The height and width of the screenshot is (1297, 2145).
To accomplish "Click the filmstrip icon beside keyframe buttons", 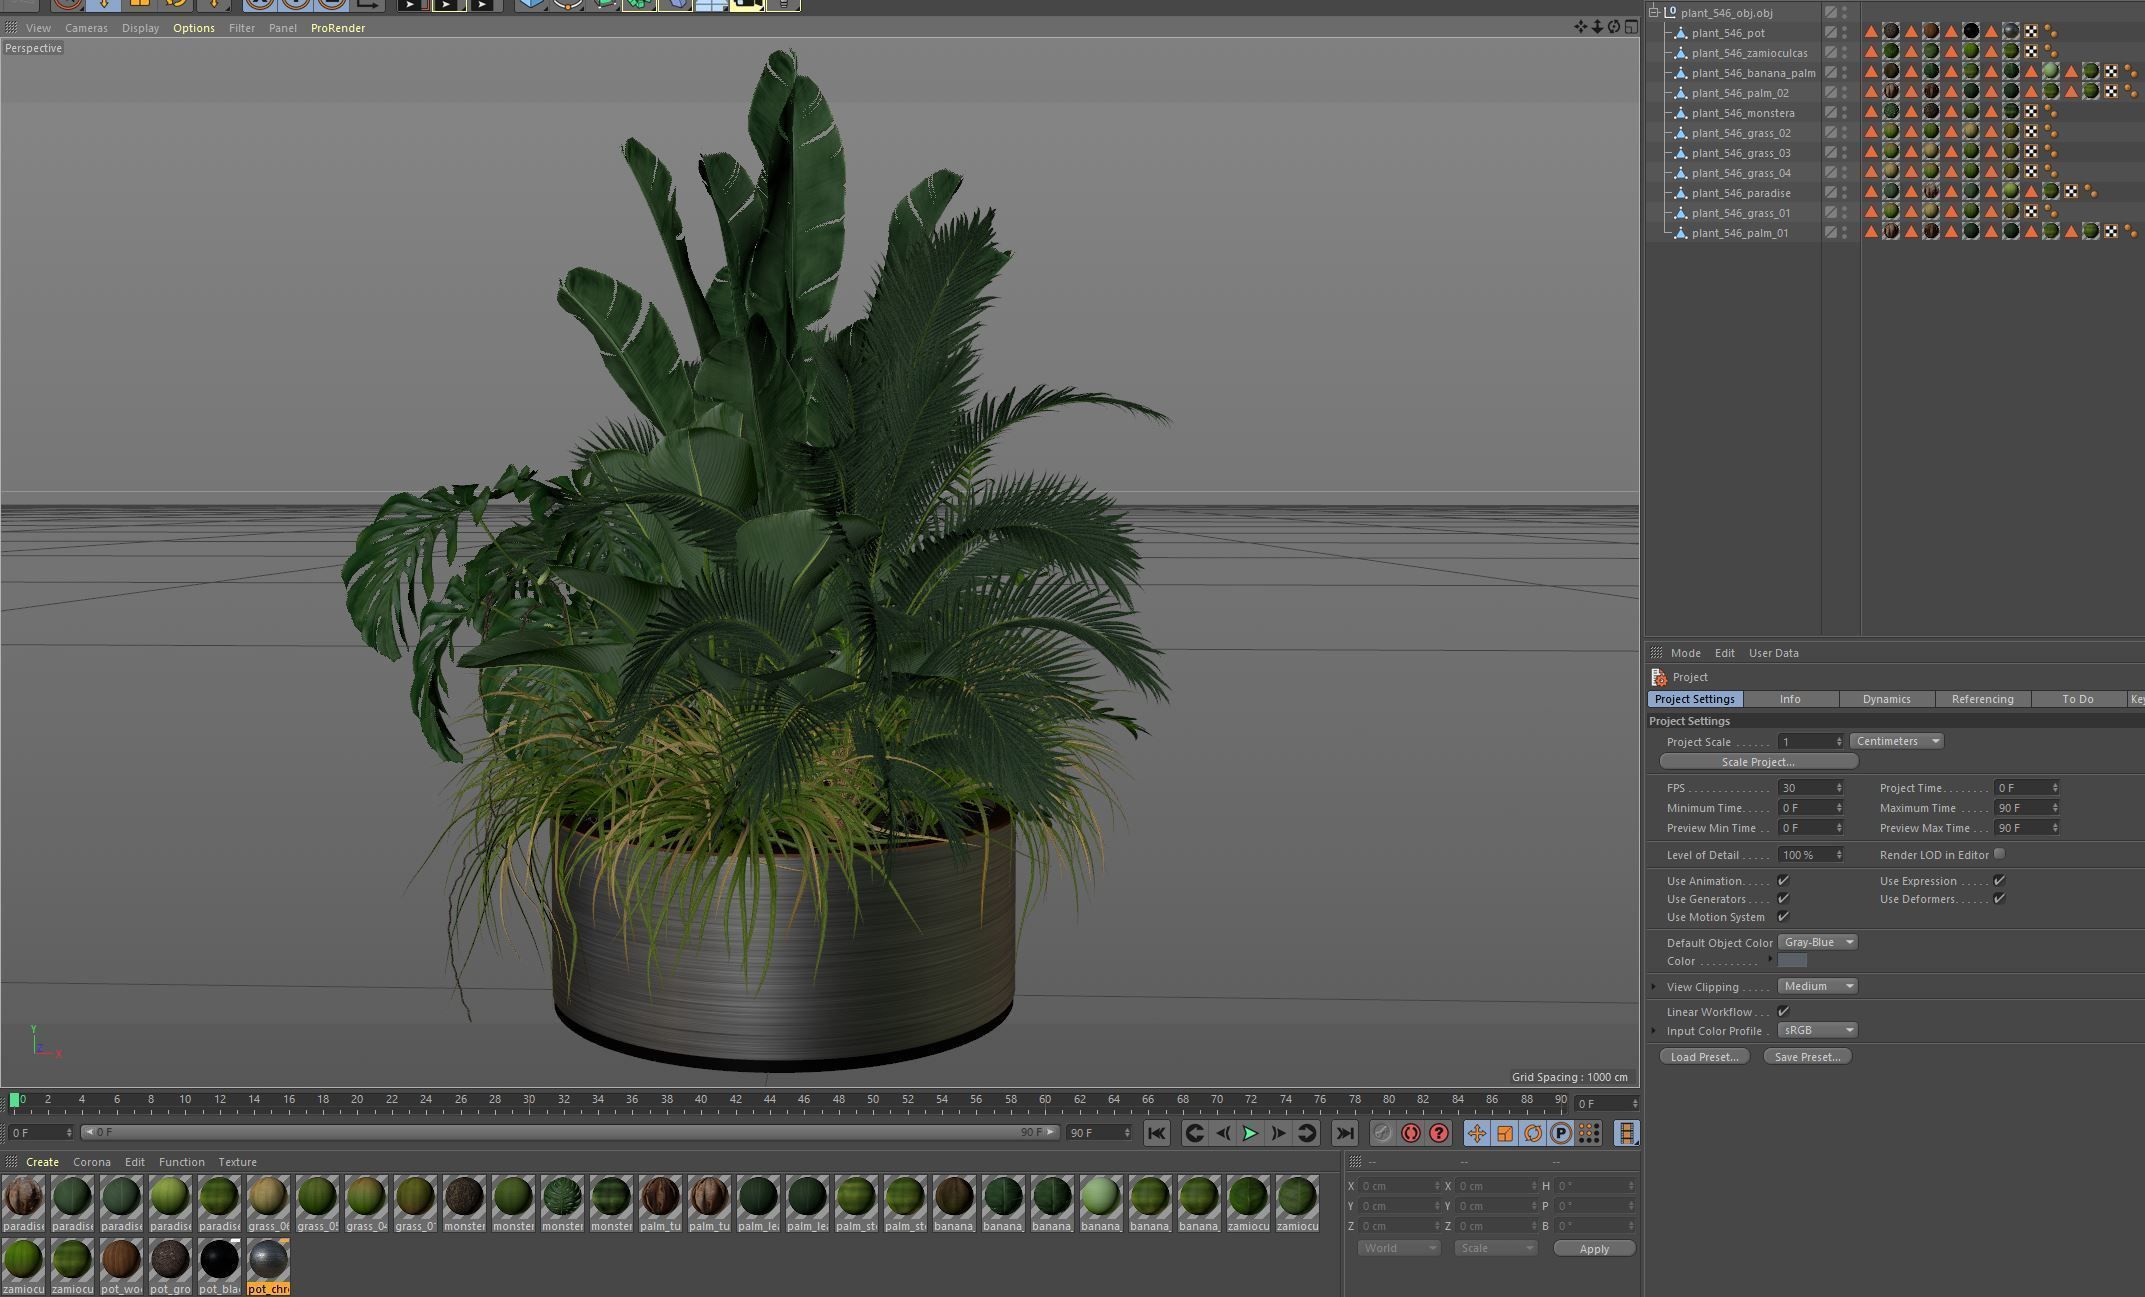I will (x=1626, y=1133).
